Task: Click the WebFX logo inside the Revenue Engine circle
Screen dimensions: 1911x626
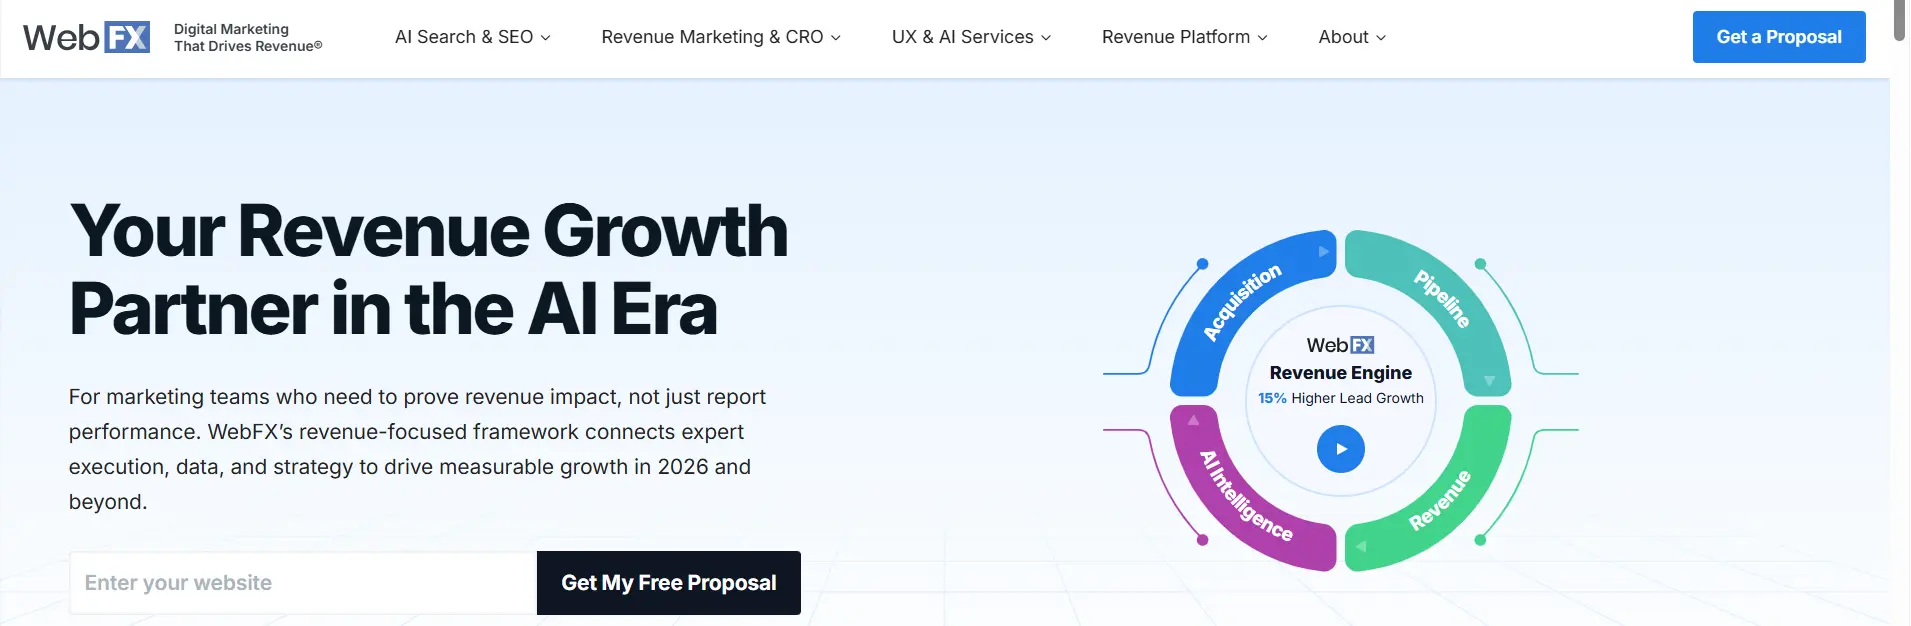Action: coord(1340,345)
